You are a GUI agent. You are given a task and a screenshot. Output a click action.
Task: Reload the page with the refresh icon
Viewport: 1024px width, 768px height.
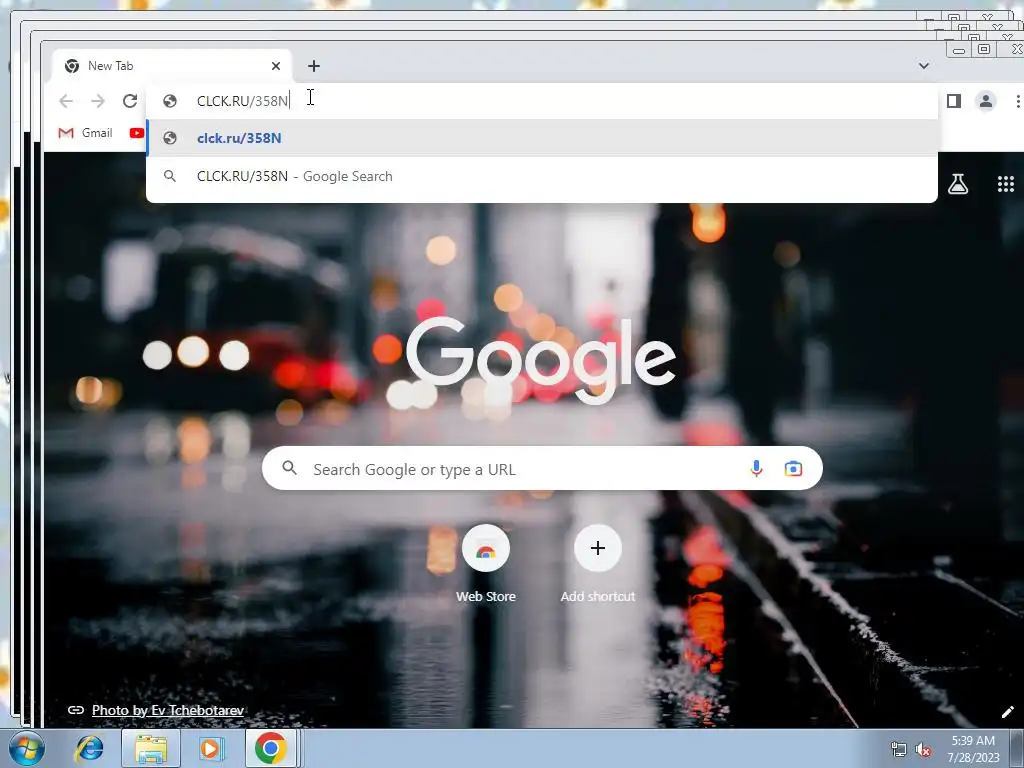click(129, 101)
